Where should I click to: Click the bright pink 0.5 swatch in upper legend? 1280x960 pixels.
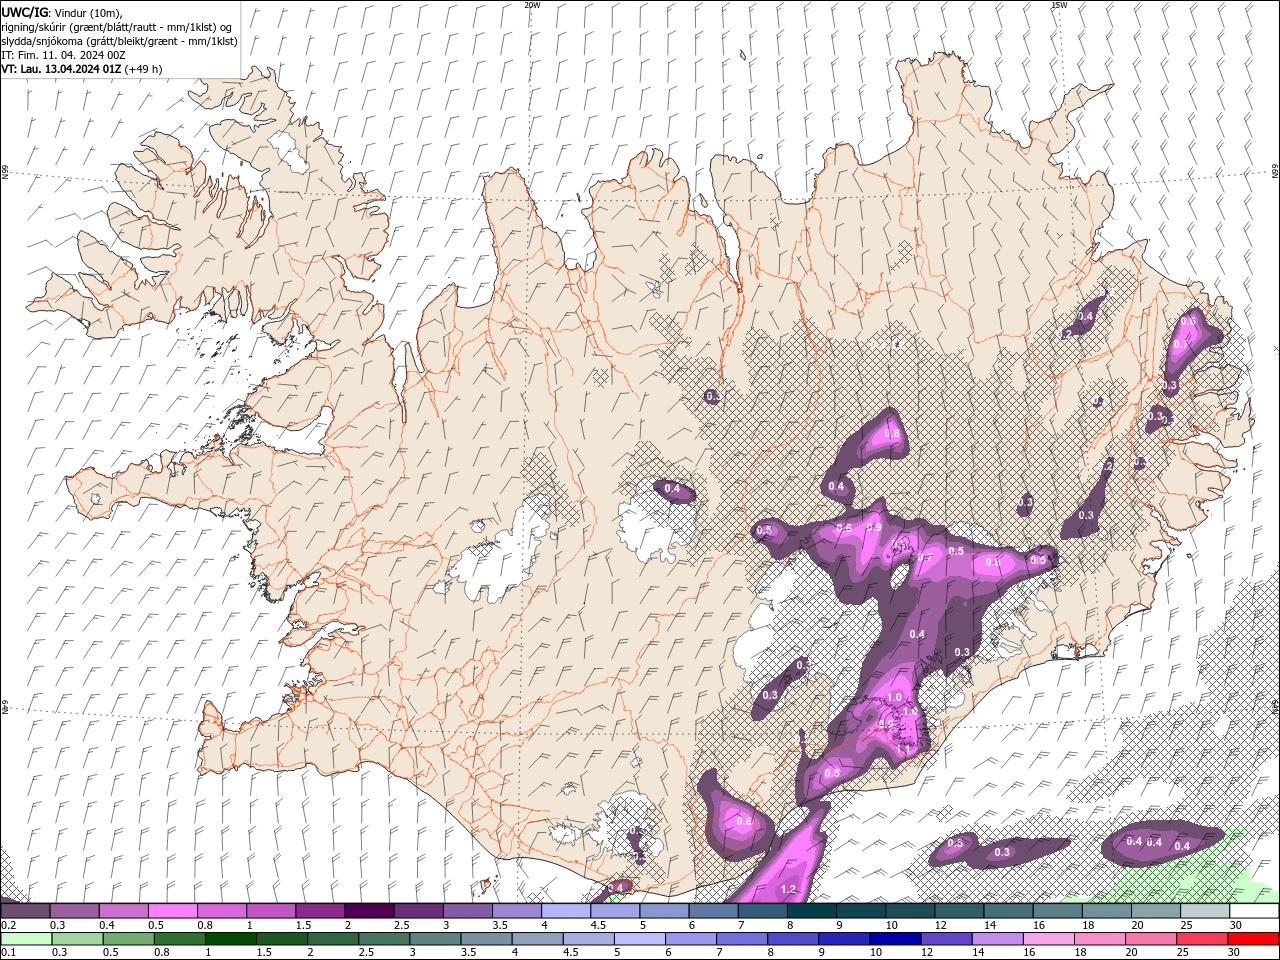tap(173, 911)
